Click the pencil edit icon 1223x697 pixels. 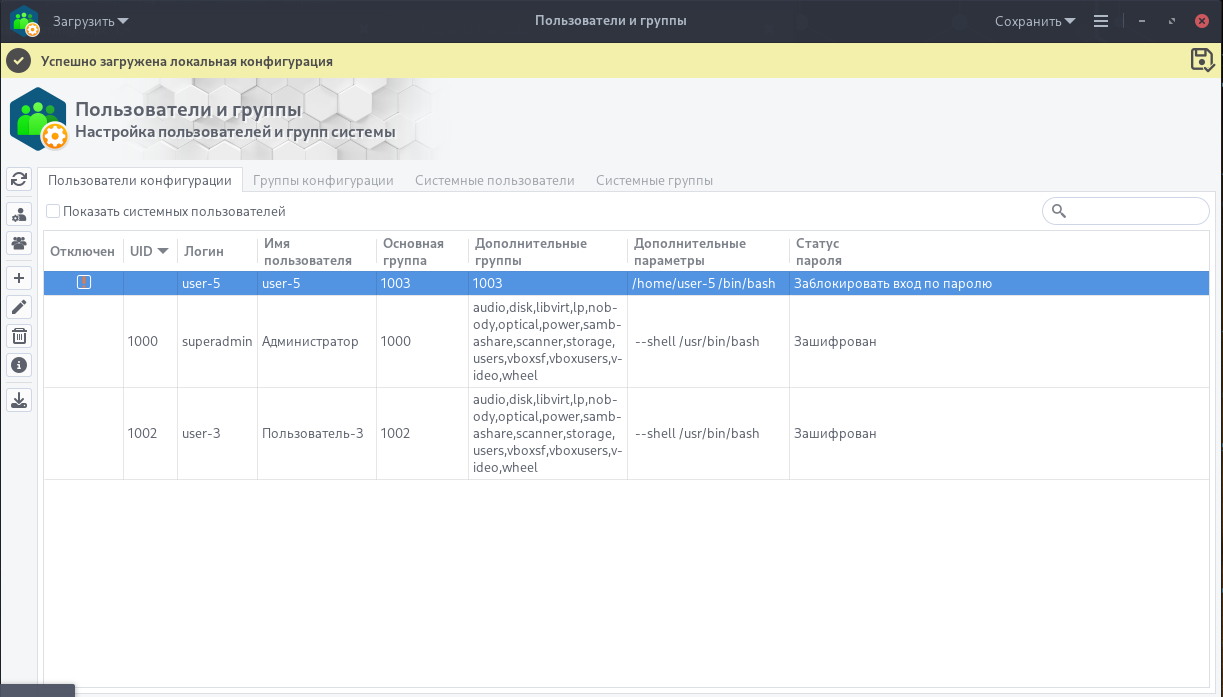point(19,307)
